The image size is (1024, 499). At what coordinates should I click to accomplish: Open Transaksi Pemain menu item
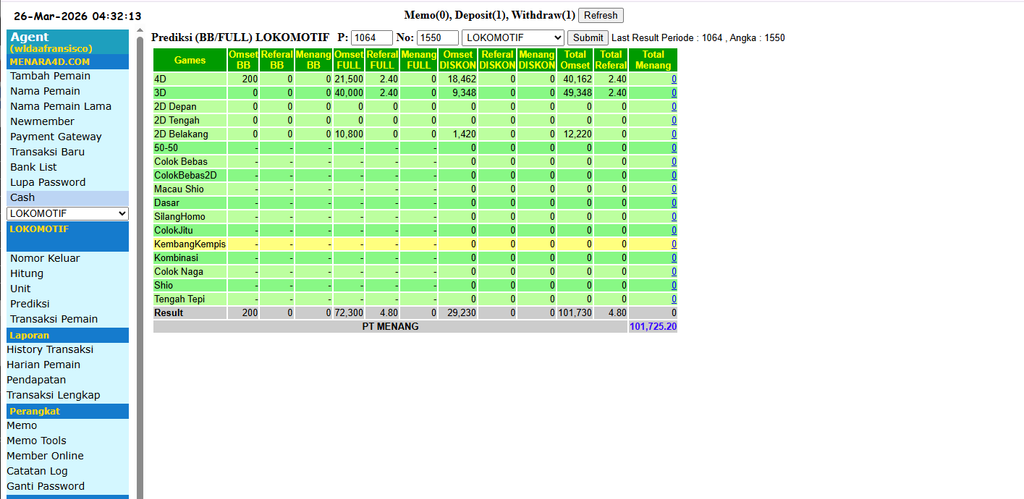[x=54, y=319]
